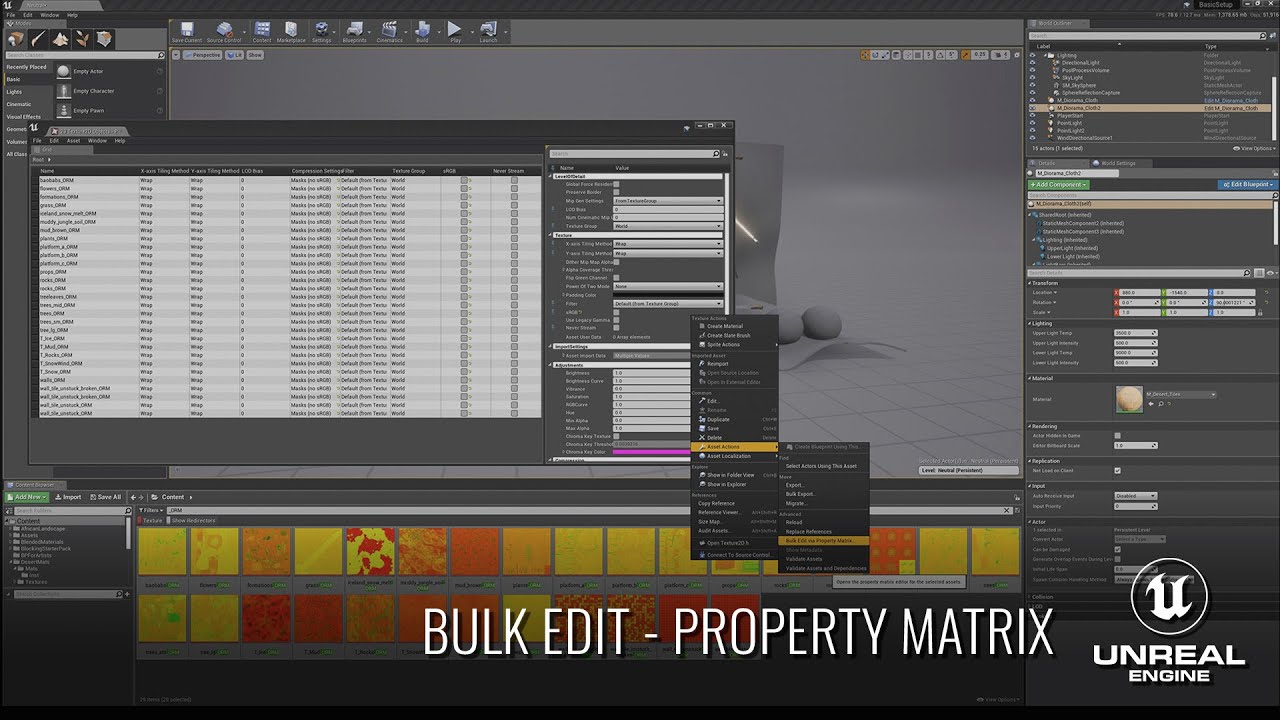The image size is (1280, 720).
Task: Open Mip Gen Settings dropdown
Action: pyautogui.click(x=668, y=201)
